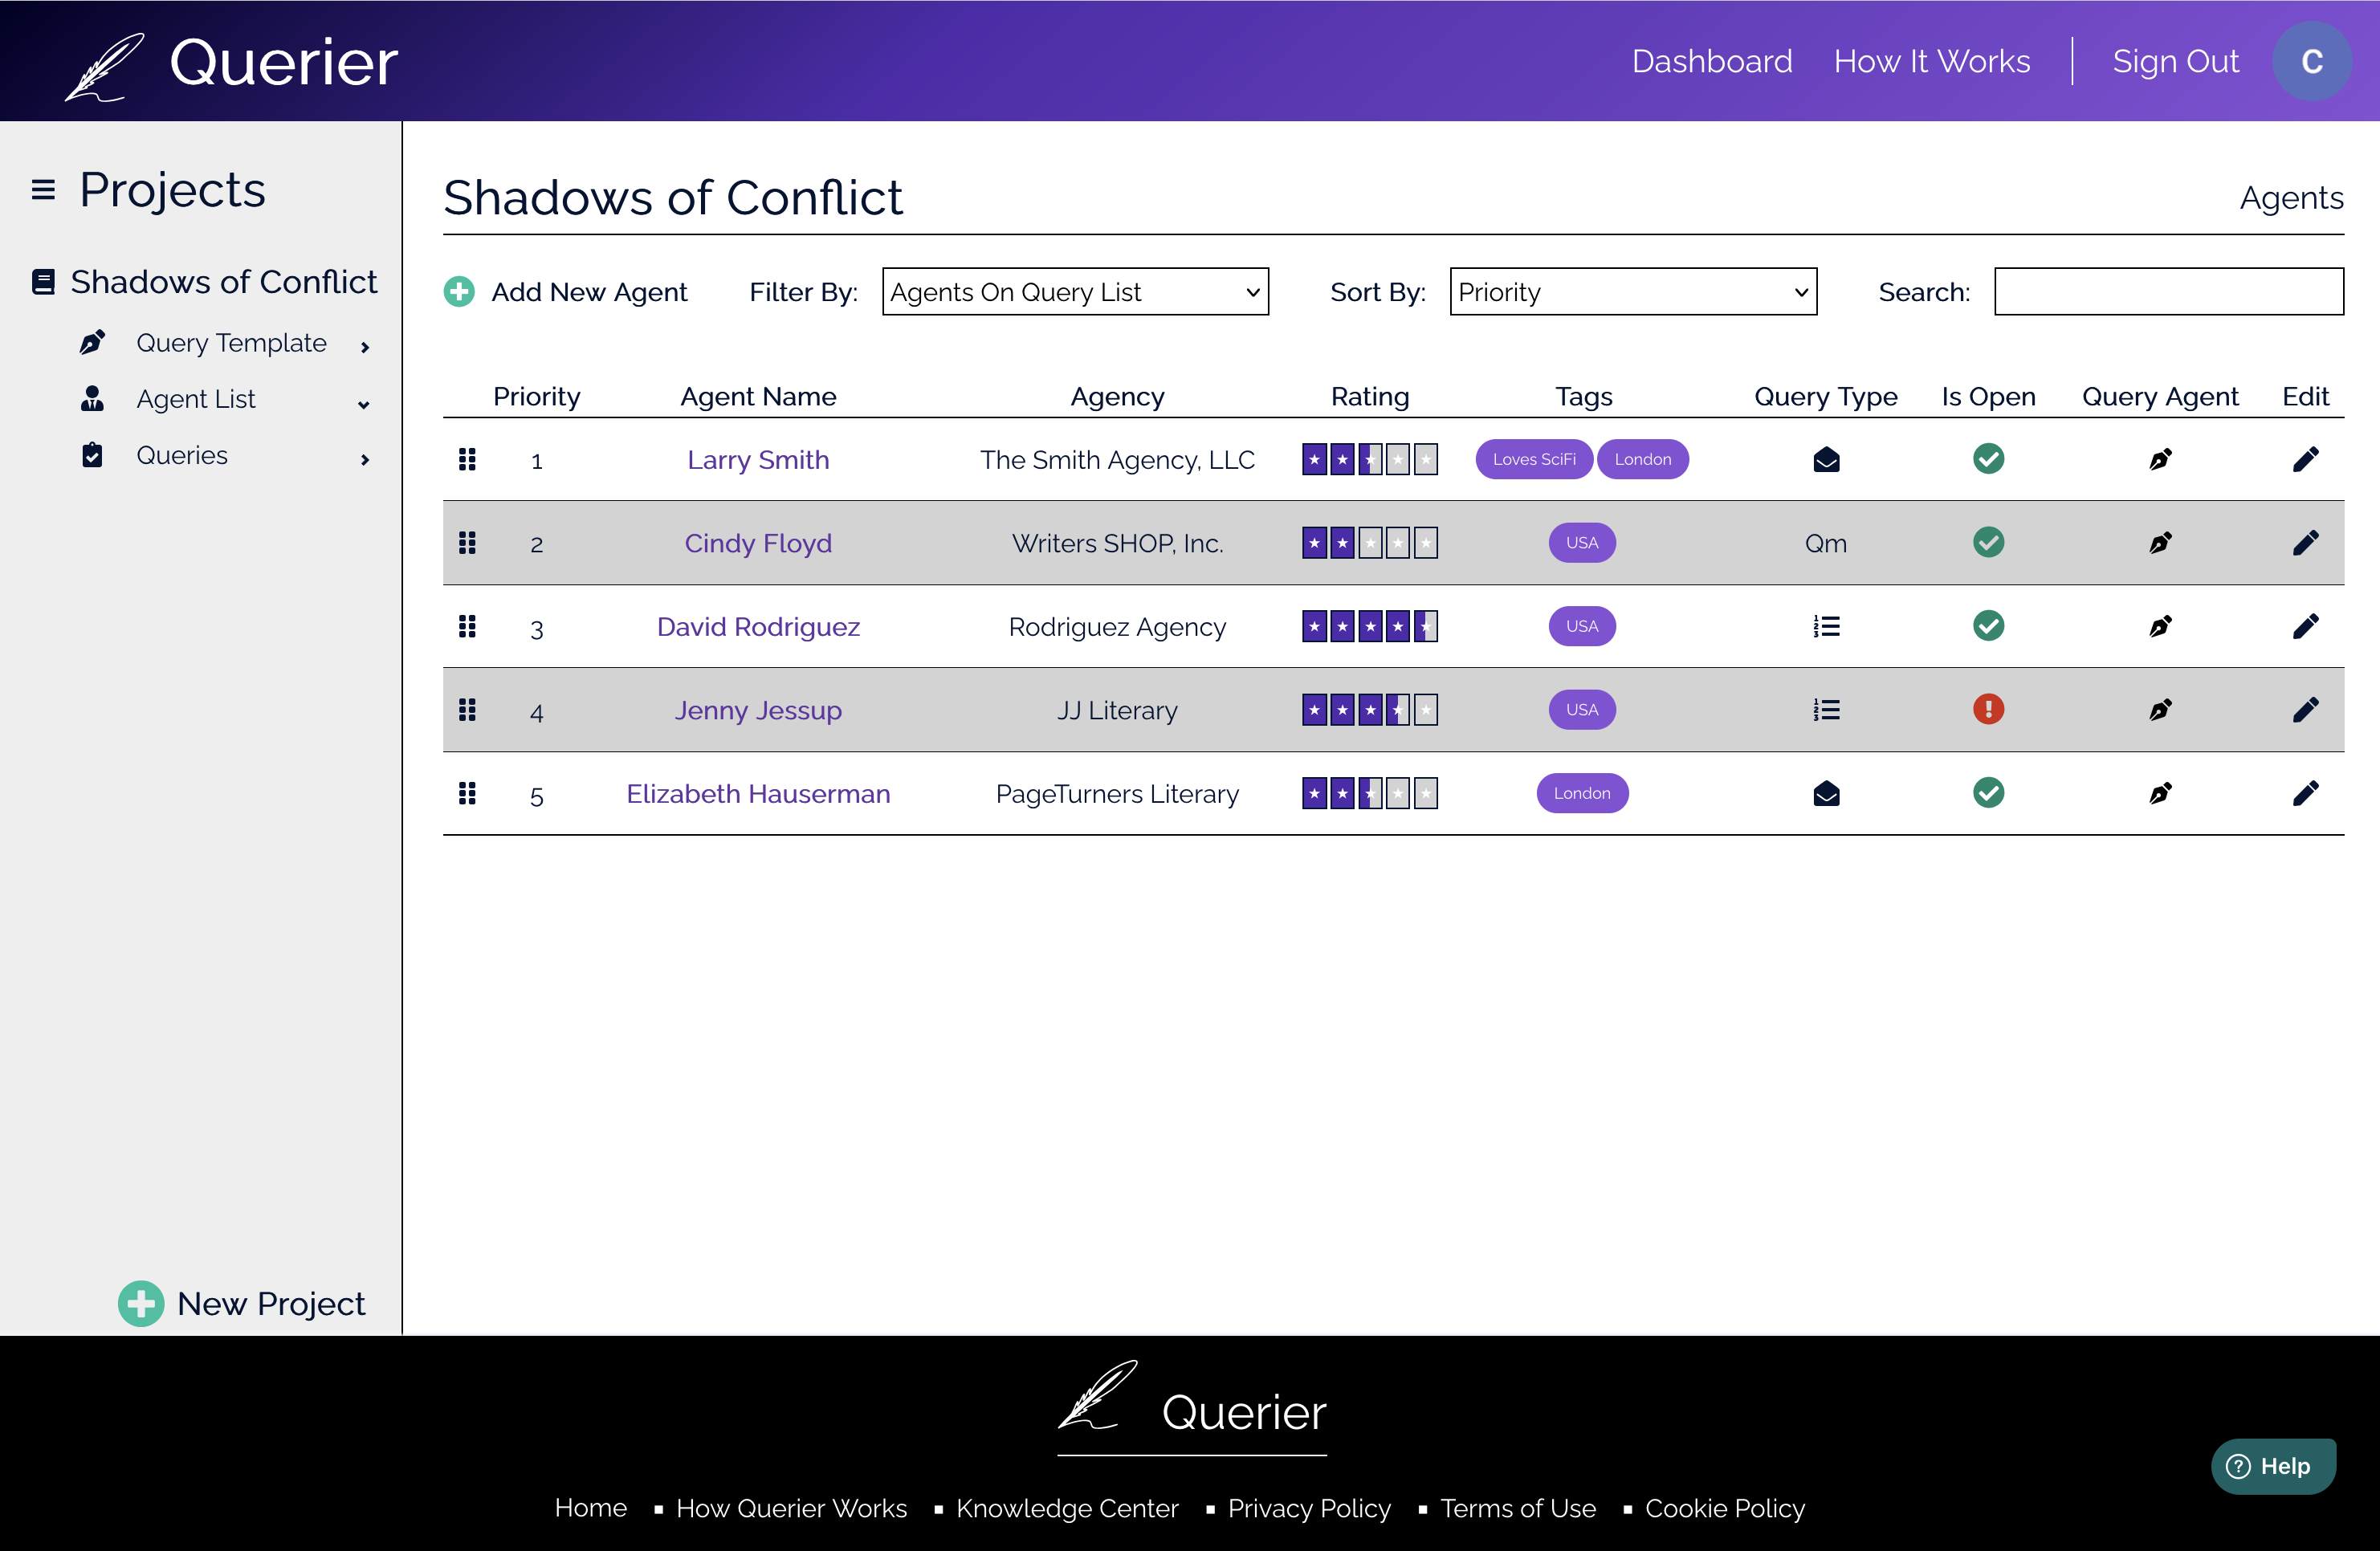2380x1551 pixels.
Task: Click the list query type icon for Jenny Jessup
Action: 1826,710
